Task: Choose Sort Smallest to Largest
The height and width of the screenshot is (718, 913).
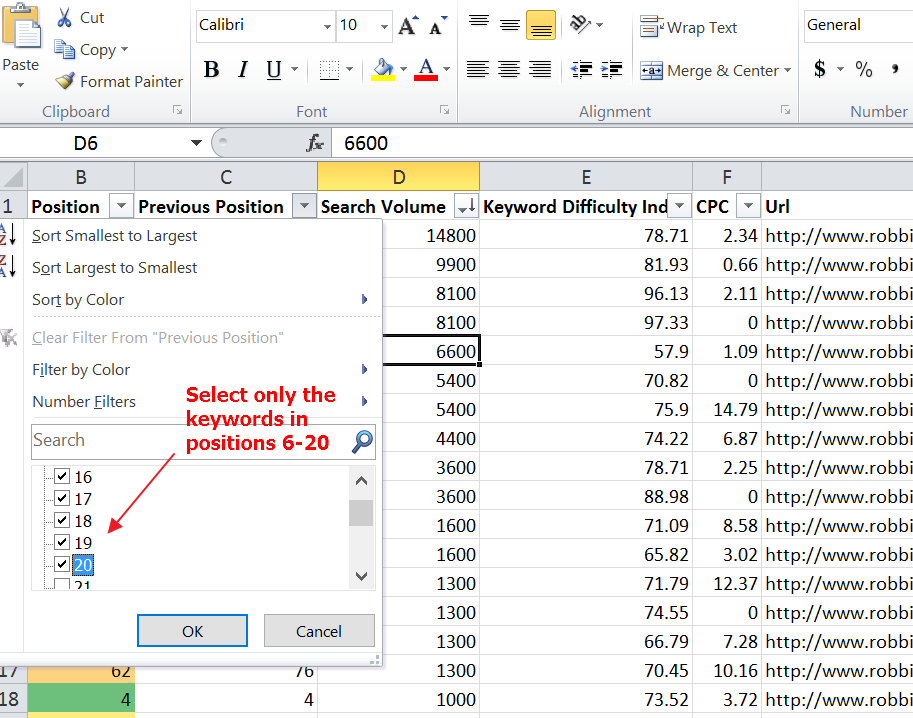Action: coord(114,236)
